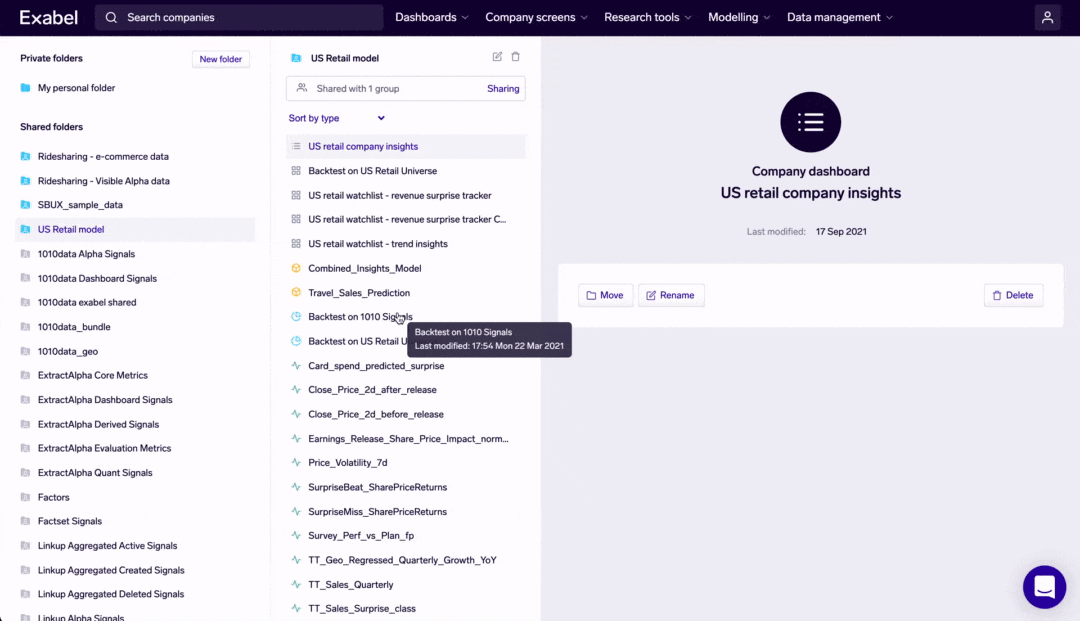Open Ridesharing - e-commerce data folder

click(x=103, y=156)
